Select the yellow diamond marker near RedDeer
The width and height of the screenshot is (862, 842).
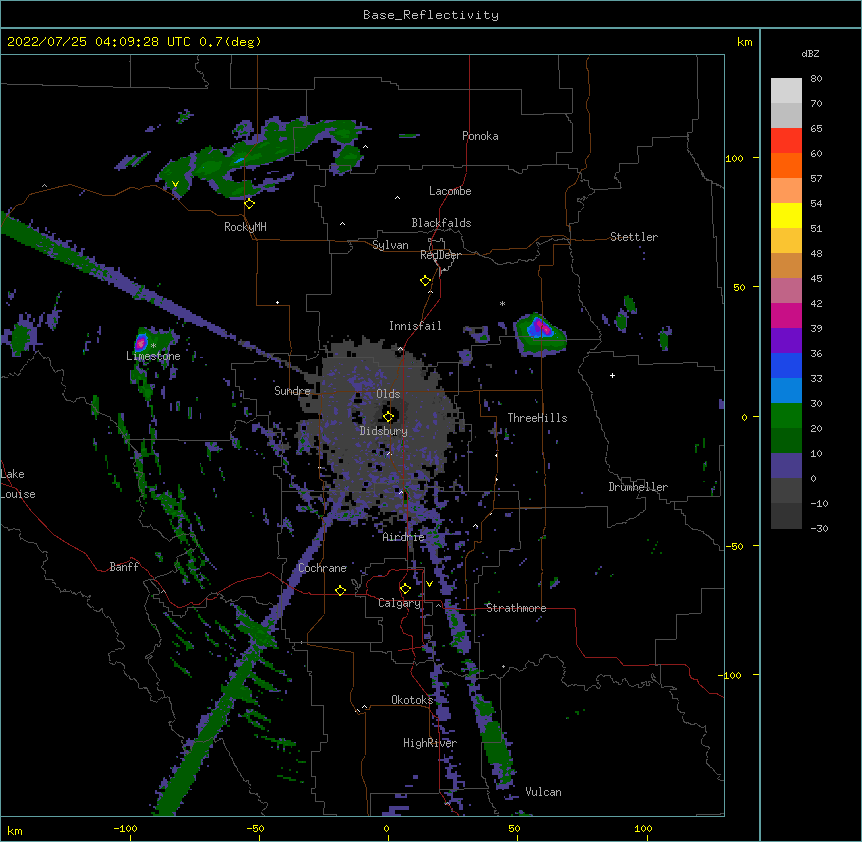(x=426, y=281)
